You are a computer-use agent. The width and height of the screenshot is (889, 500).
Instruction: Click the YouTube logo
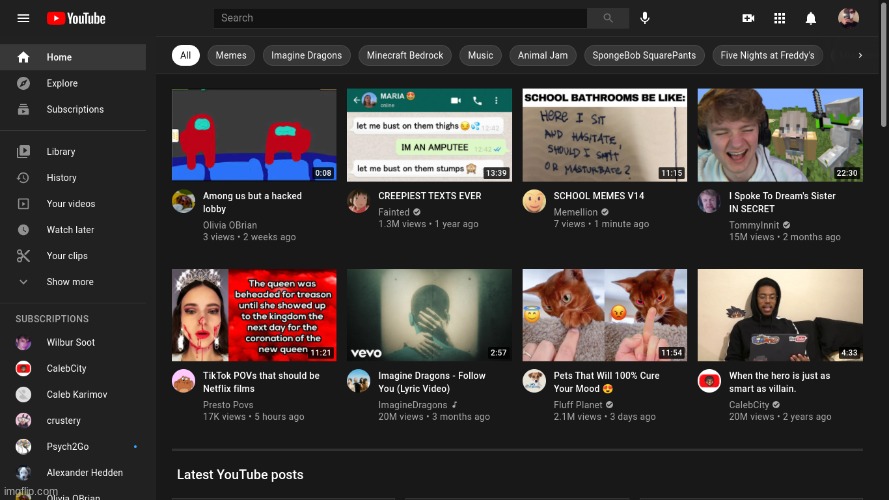76,18
